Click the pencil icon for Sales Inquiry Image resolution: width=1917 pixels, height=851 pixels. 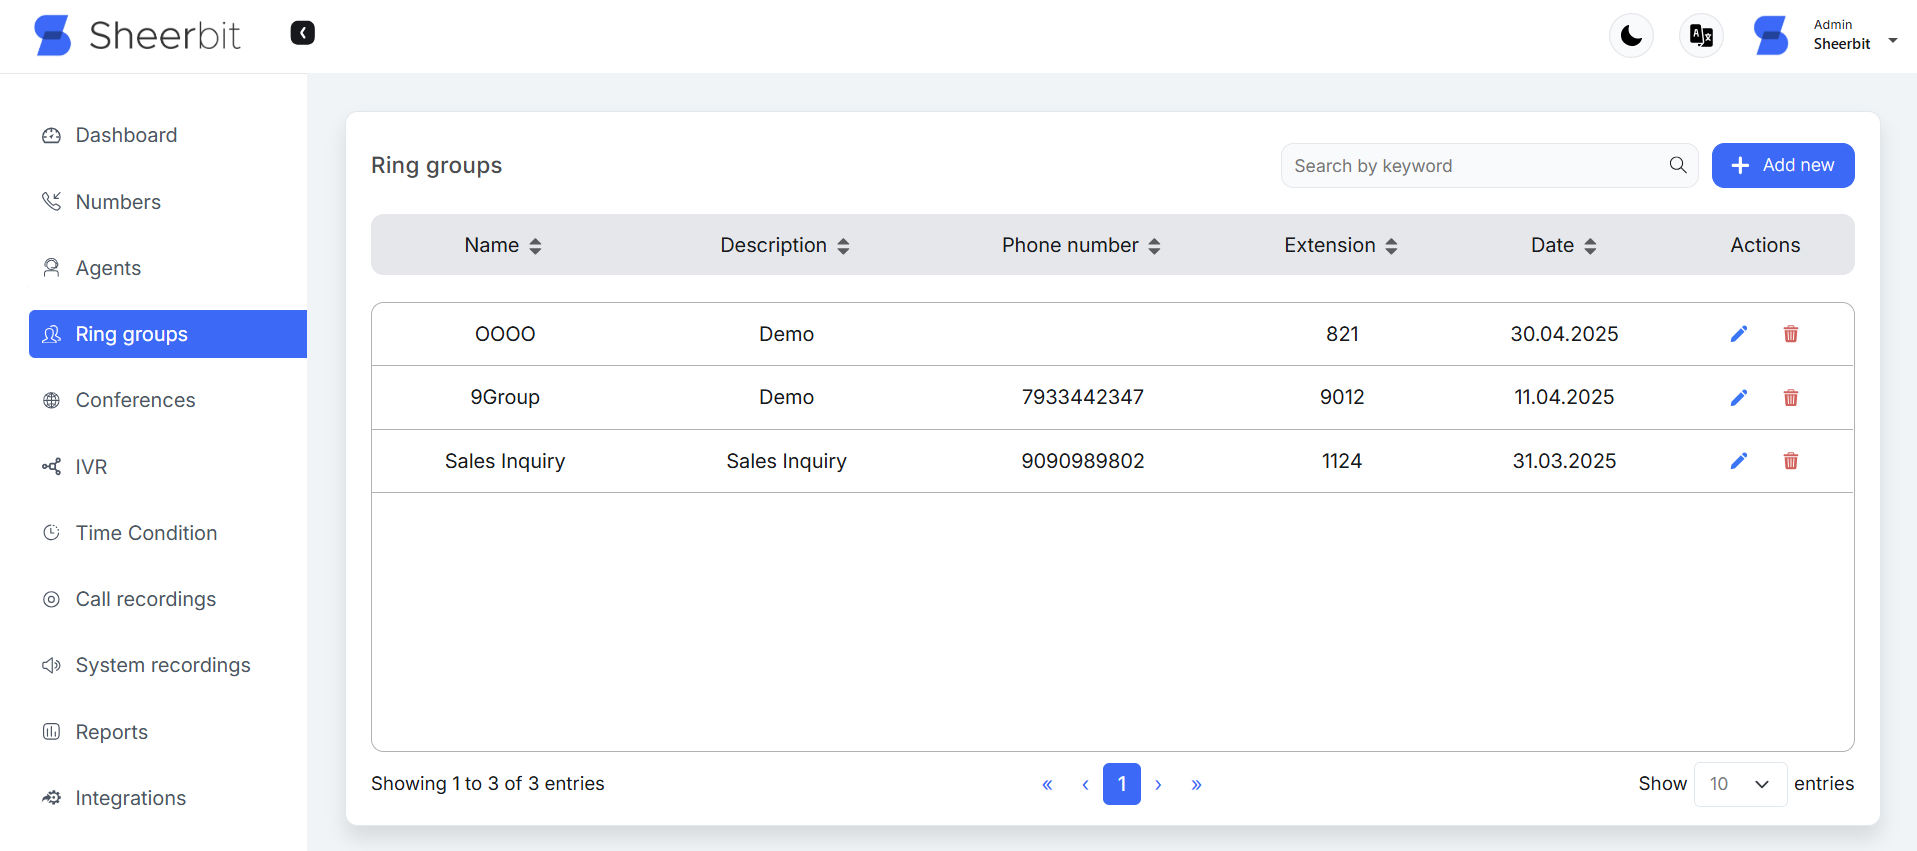pyautogui.click(x=1739, y=461)
